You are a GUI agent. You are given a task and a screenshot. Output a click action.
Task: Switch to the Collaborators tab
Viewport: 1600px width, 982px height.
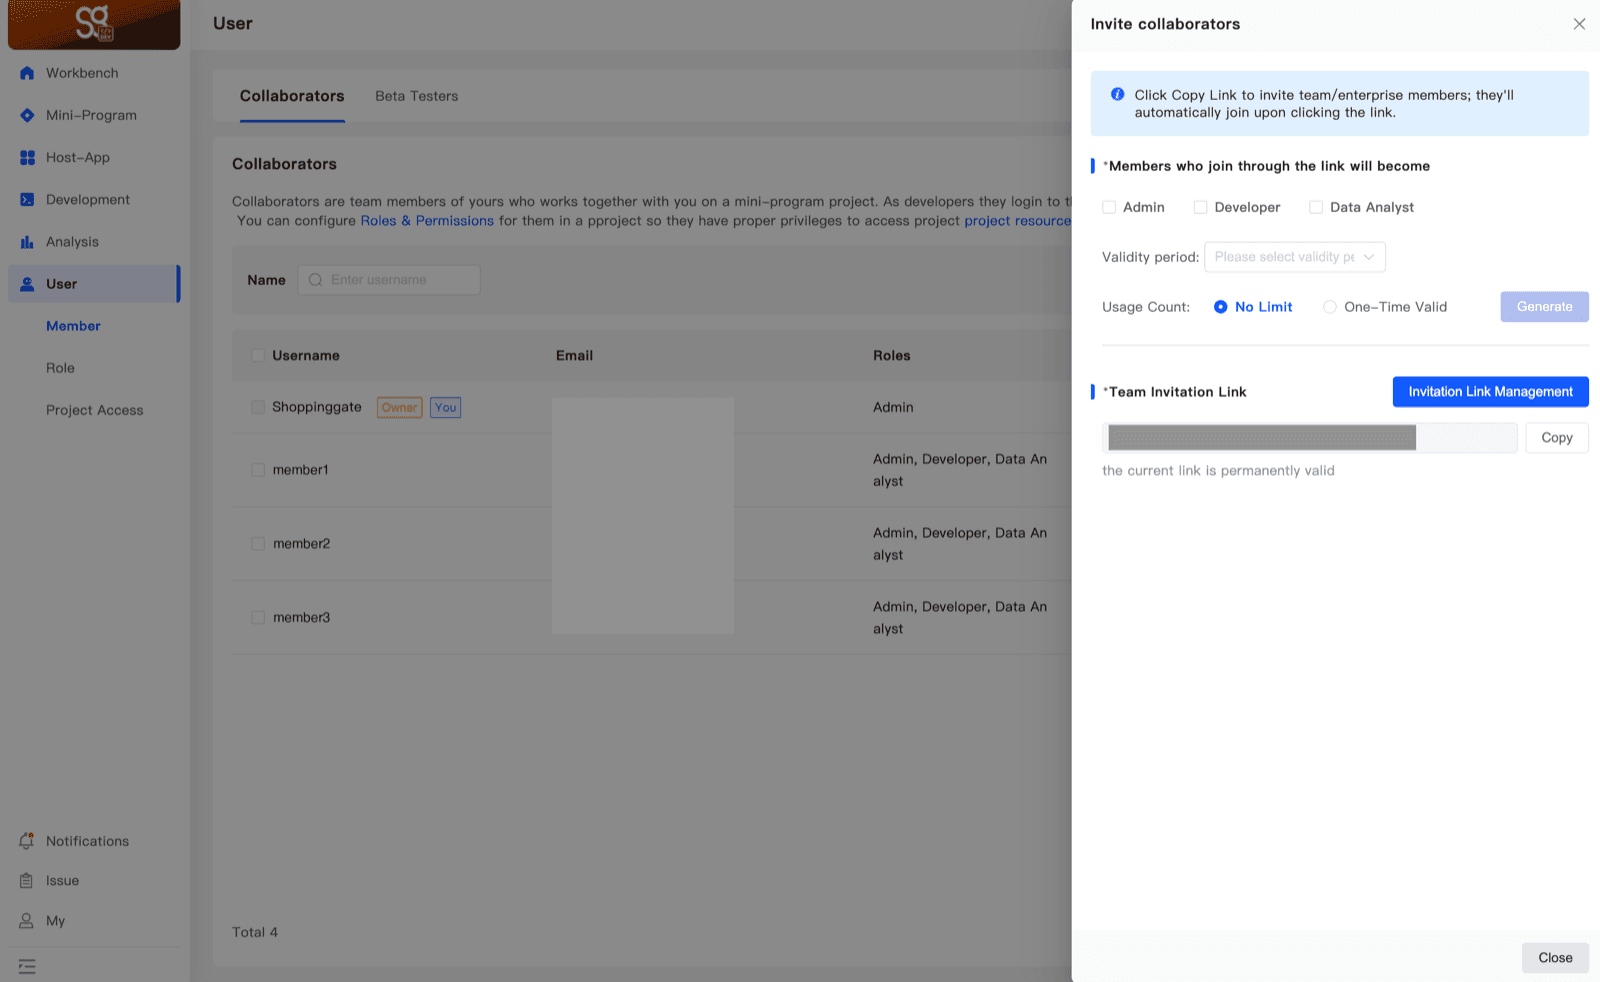click(x=292, y=96)
